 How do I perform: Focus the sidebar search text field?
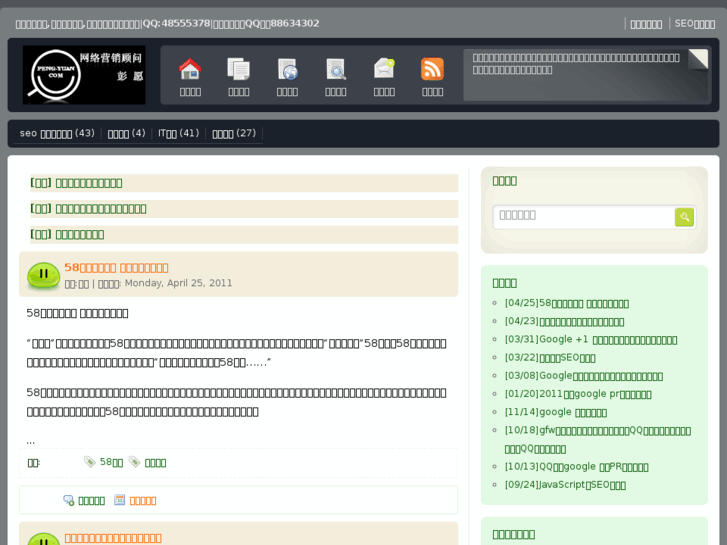[x=584, y=216]
